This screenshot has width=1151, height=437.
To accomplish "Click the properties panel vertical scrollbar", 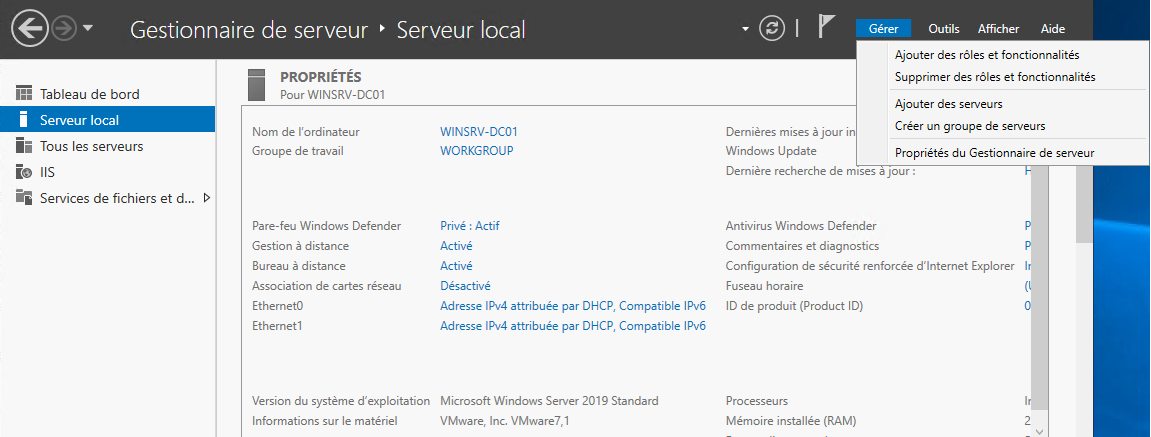I will (x=1040, y=300).
